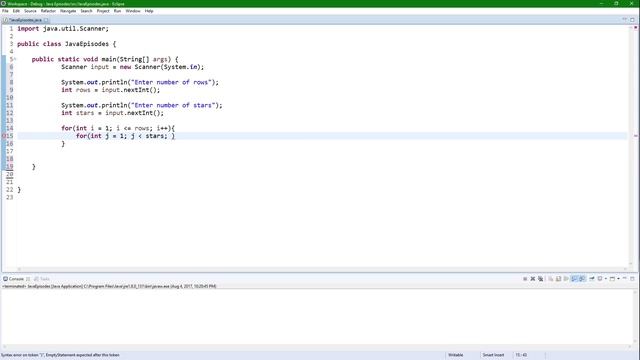Click the editor horizontal scrollbar

[322, 269]
